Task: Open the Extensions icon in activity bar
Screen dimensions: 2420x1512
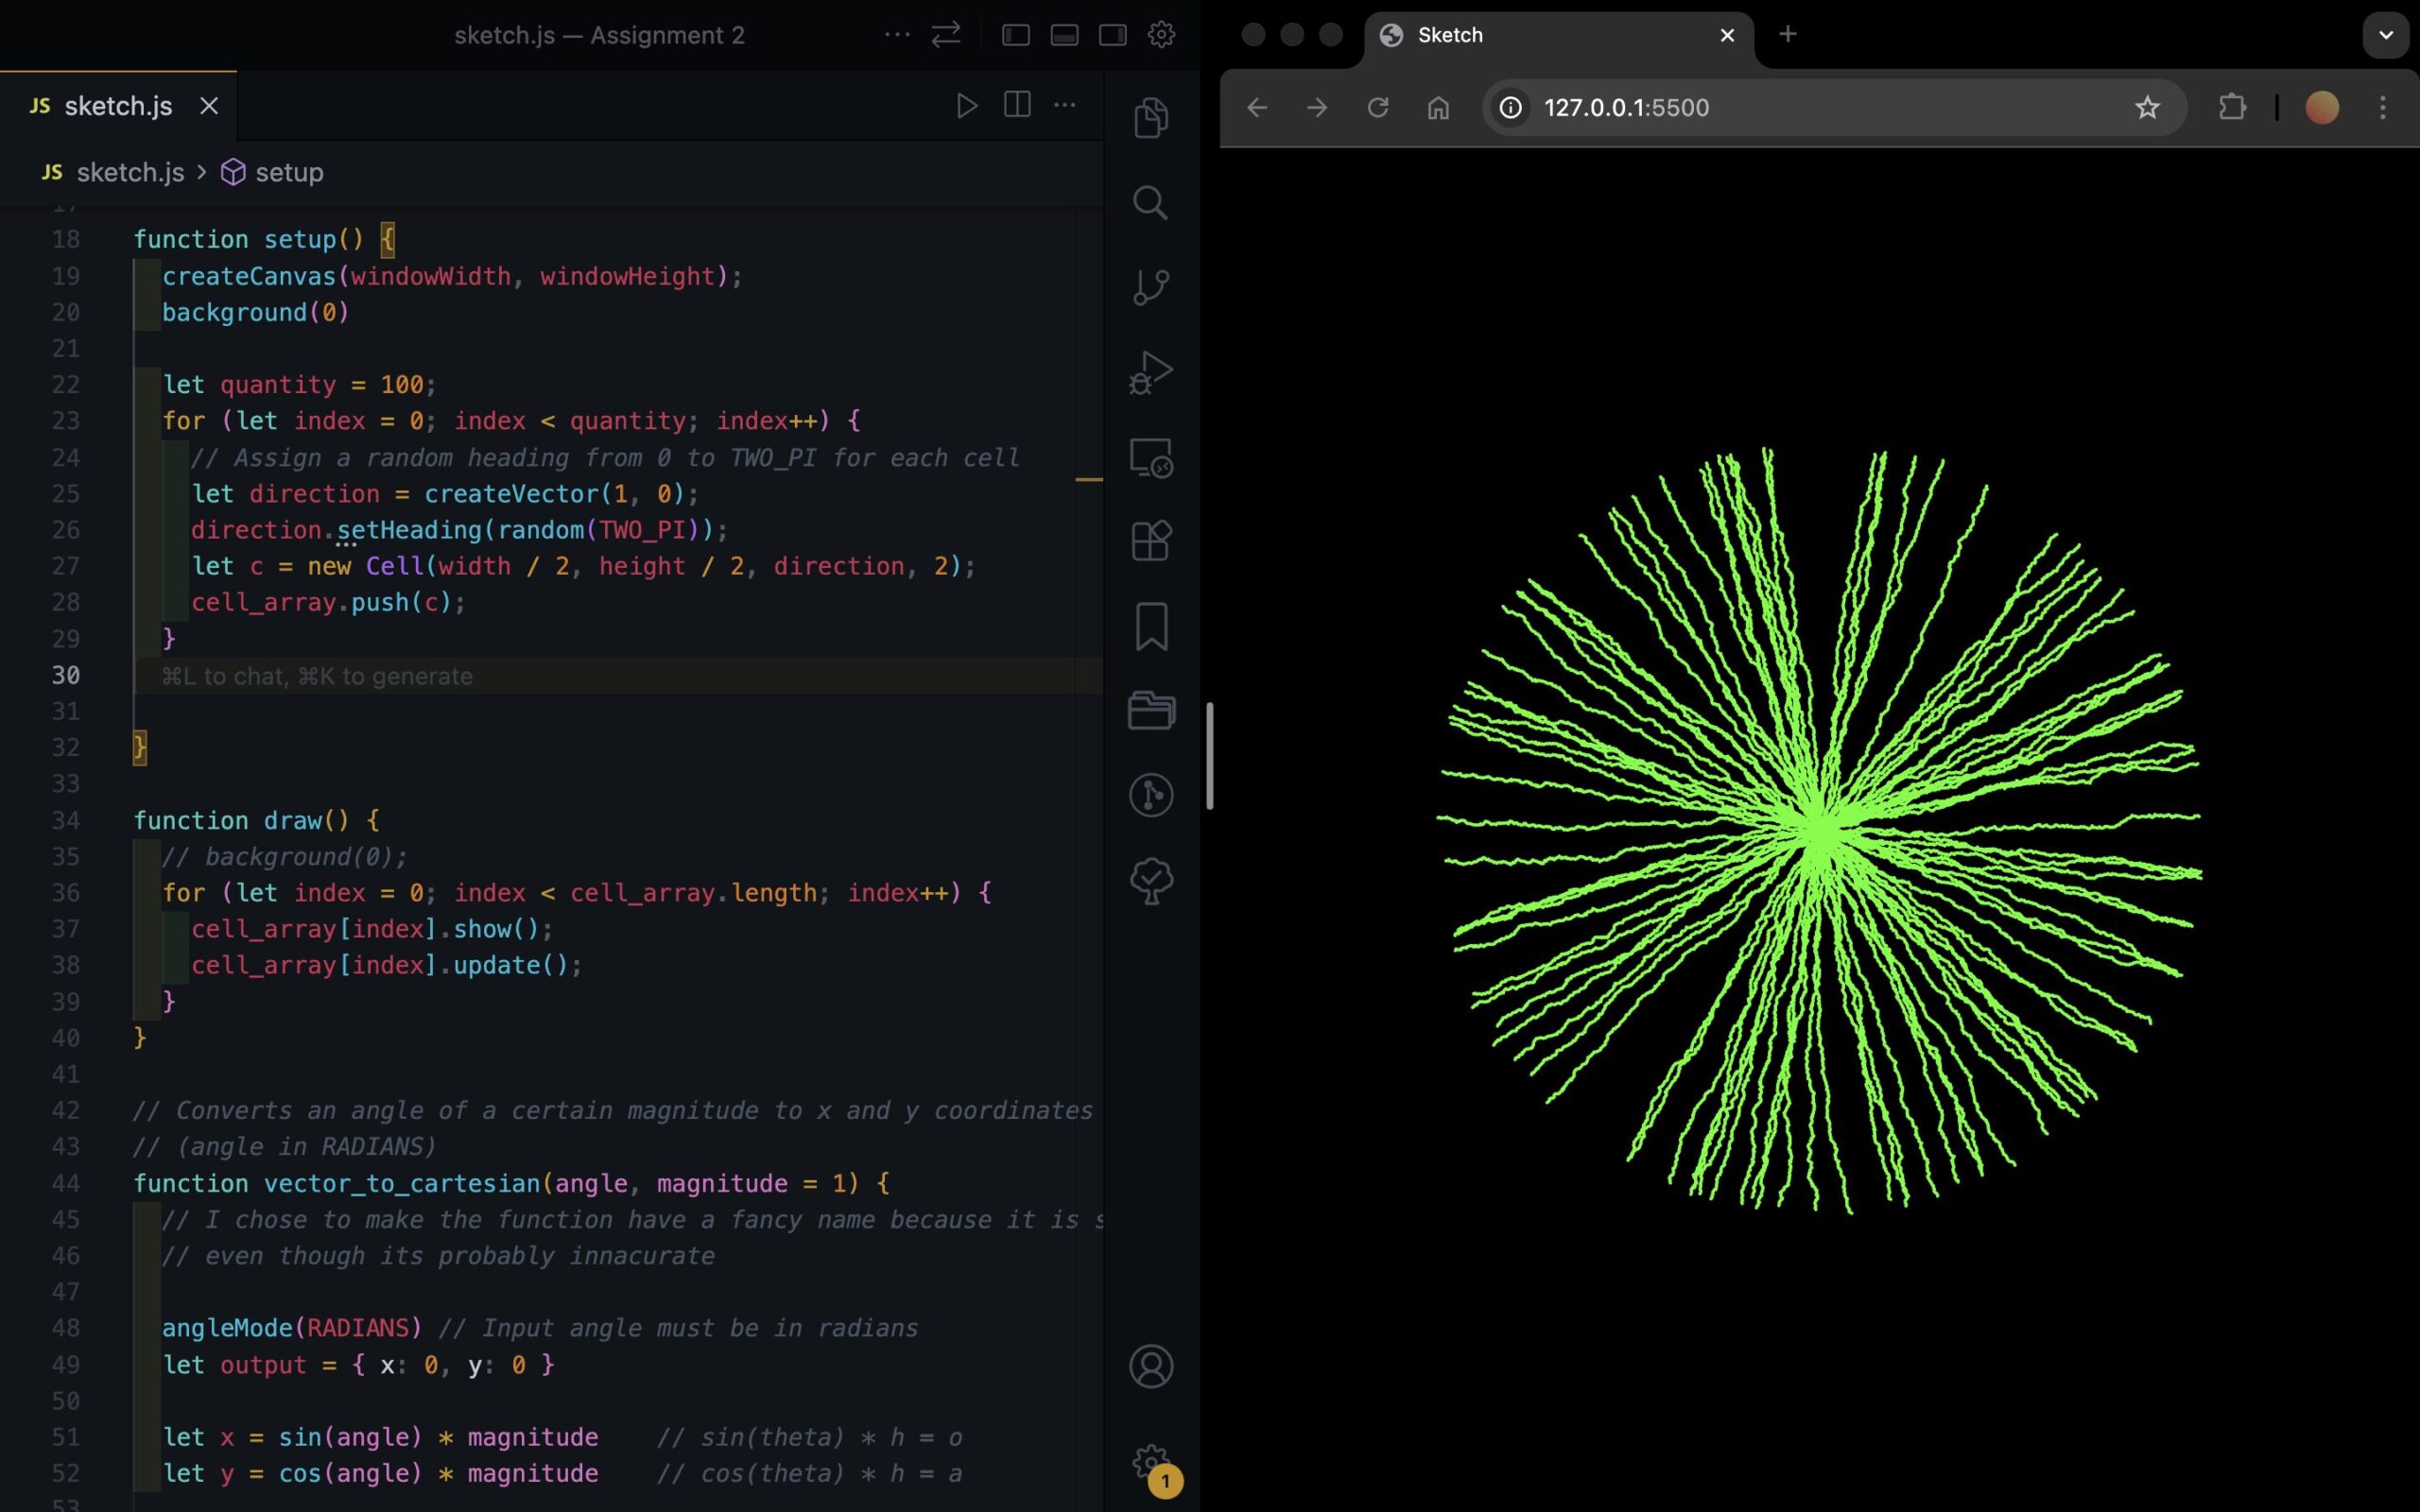Action: click(1151, 541)
